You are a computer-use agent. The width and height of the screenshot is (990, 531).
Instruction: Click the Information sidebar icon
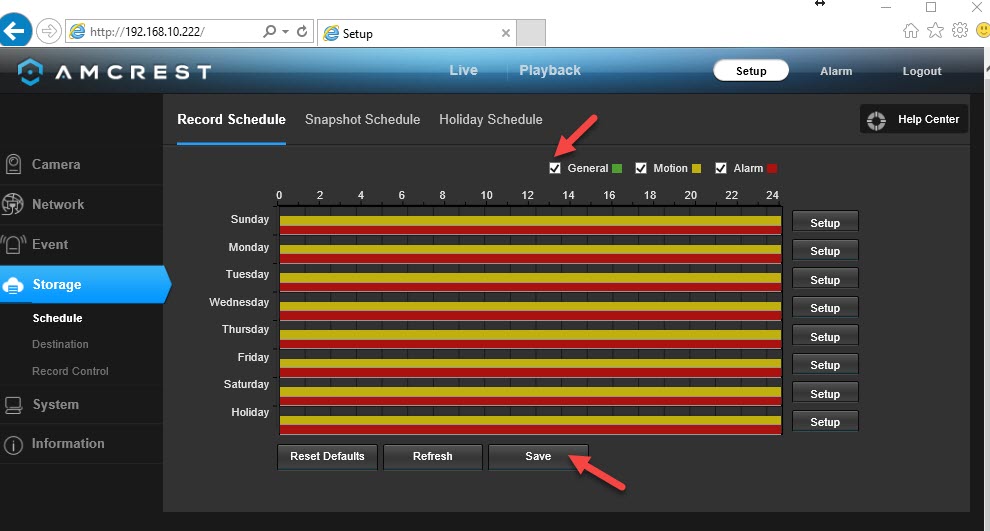click(13, 444)
